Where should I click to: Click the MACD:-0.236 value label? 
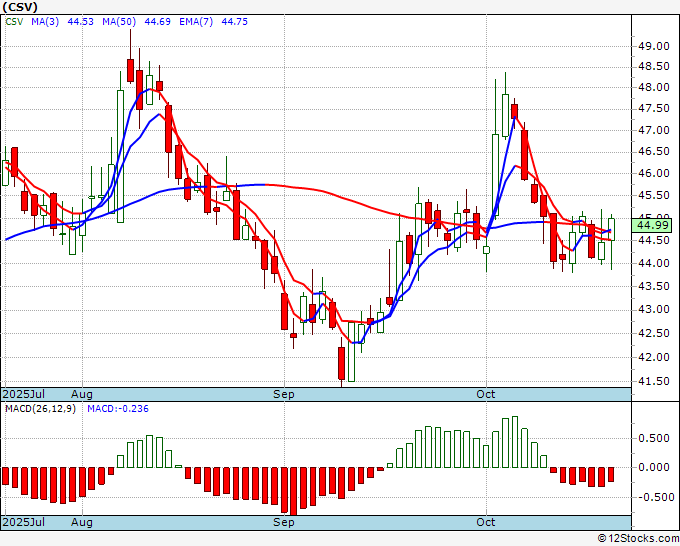[x=116, y=408]
